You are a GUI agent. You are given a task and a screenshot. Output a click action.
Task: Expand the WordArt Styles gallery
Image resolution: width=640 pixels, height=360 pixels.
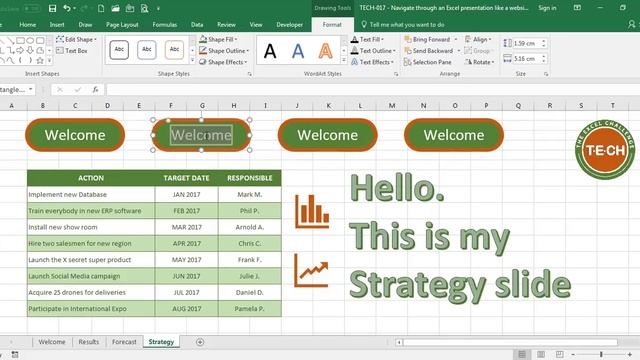344,60
